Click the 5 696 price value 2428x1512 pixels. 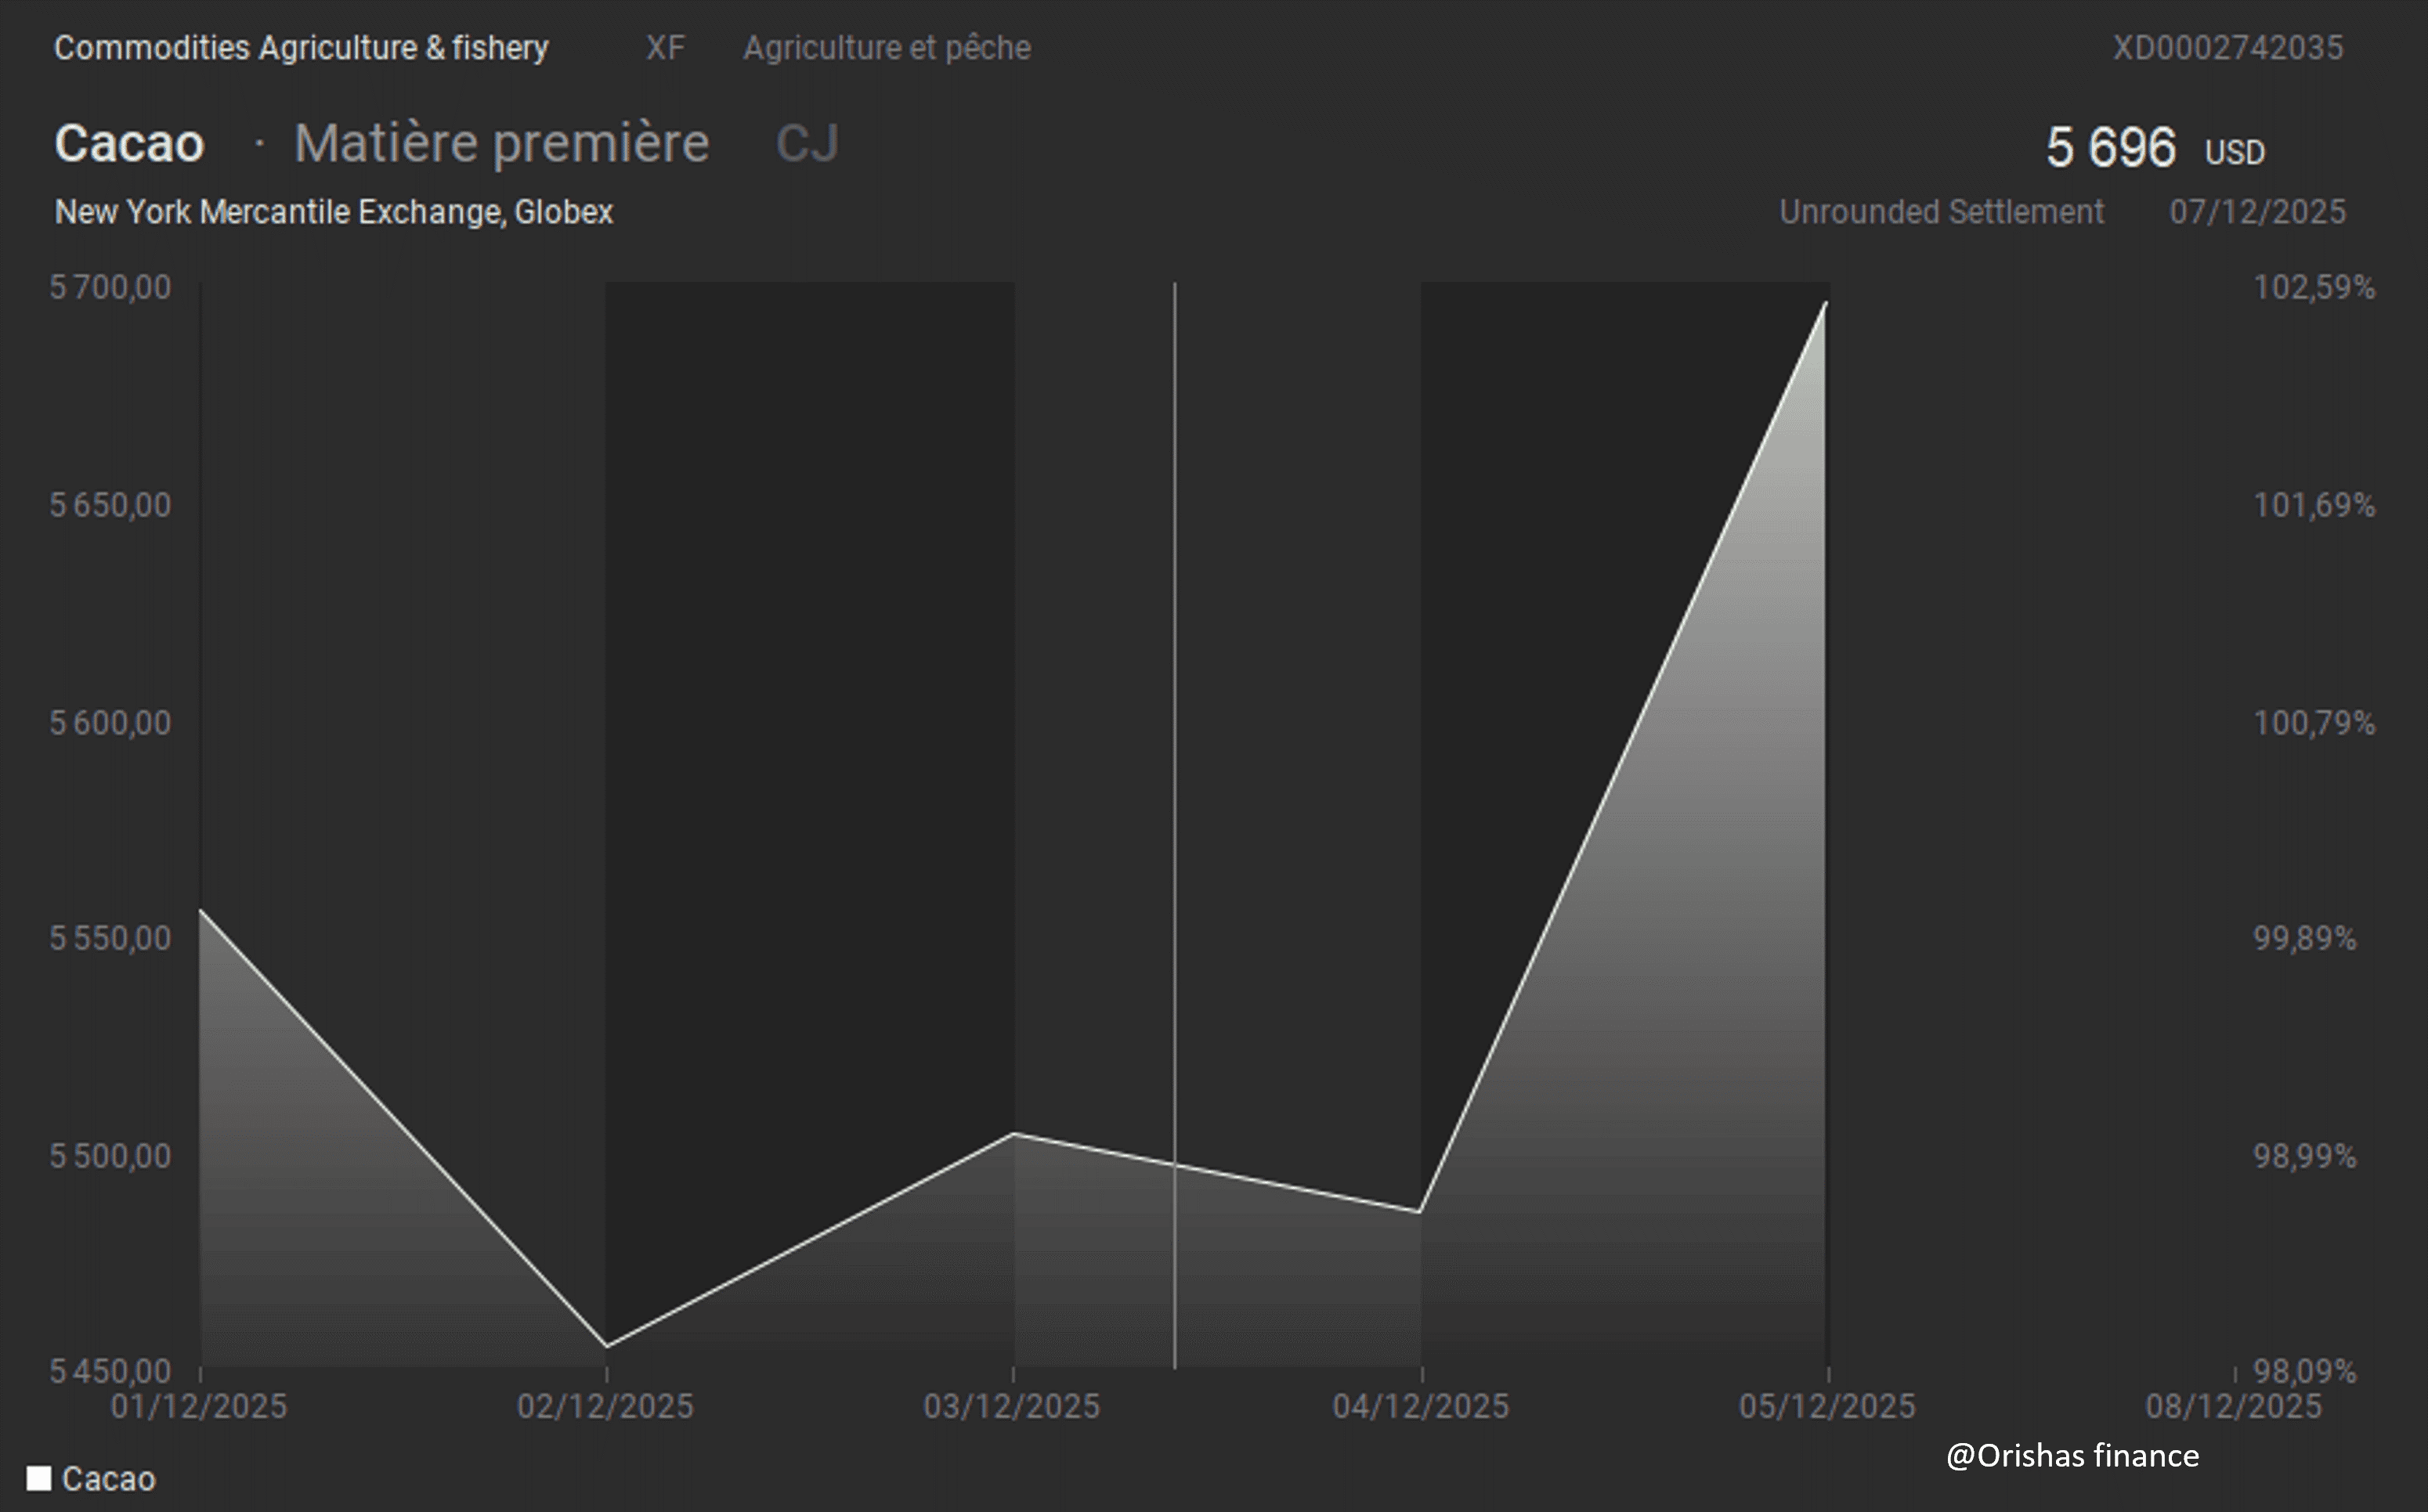pos(2110,148)
